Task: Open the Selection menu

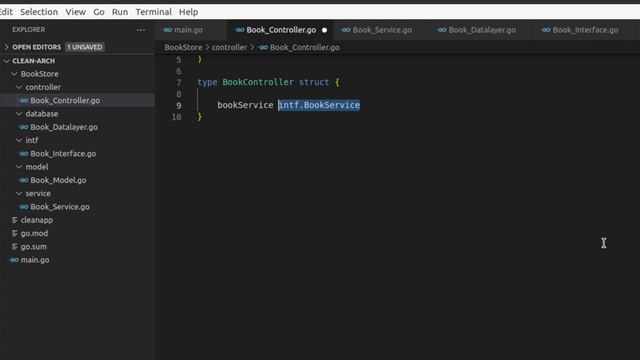Action: click(39, 12)
